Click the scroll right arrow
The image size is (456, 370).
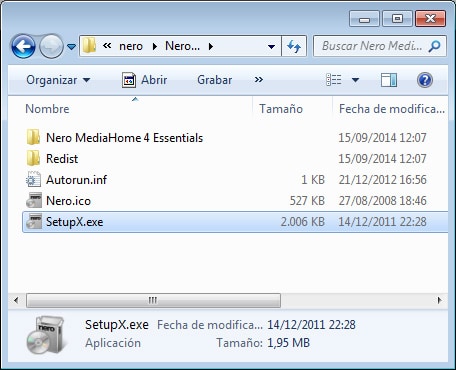[440, 300]
